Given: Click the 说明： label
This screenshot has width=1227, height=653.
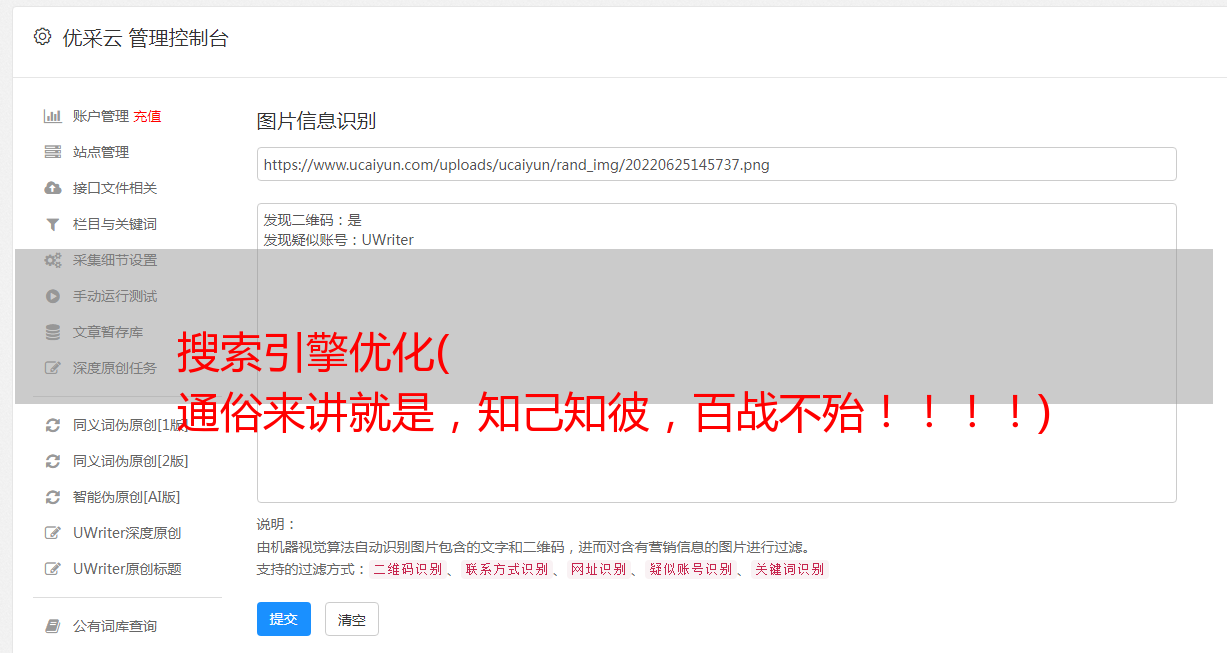Looking at the screenshot, I should click(x=277, y=524).
